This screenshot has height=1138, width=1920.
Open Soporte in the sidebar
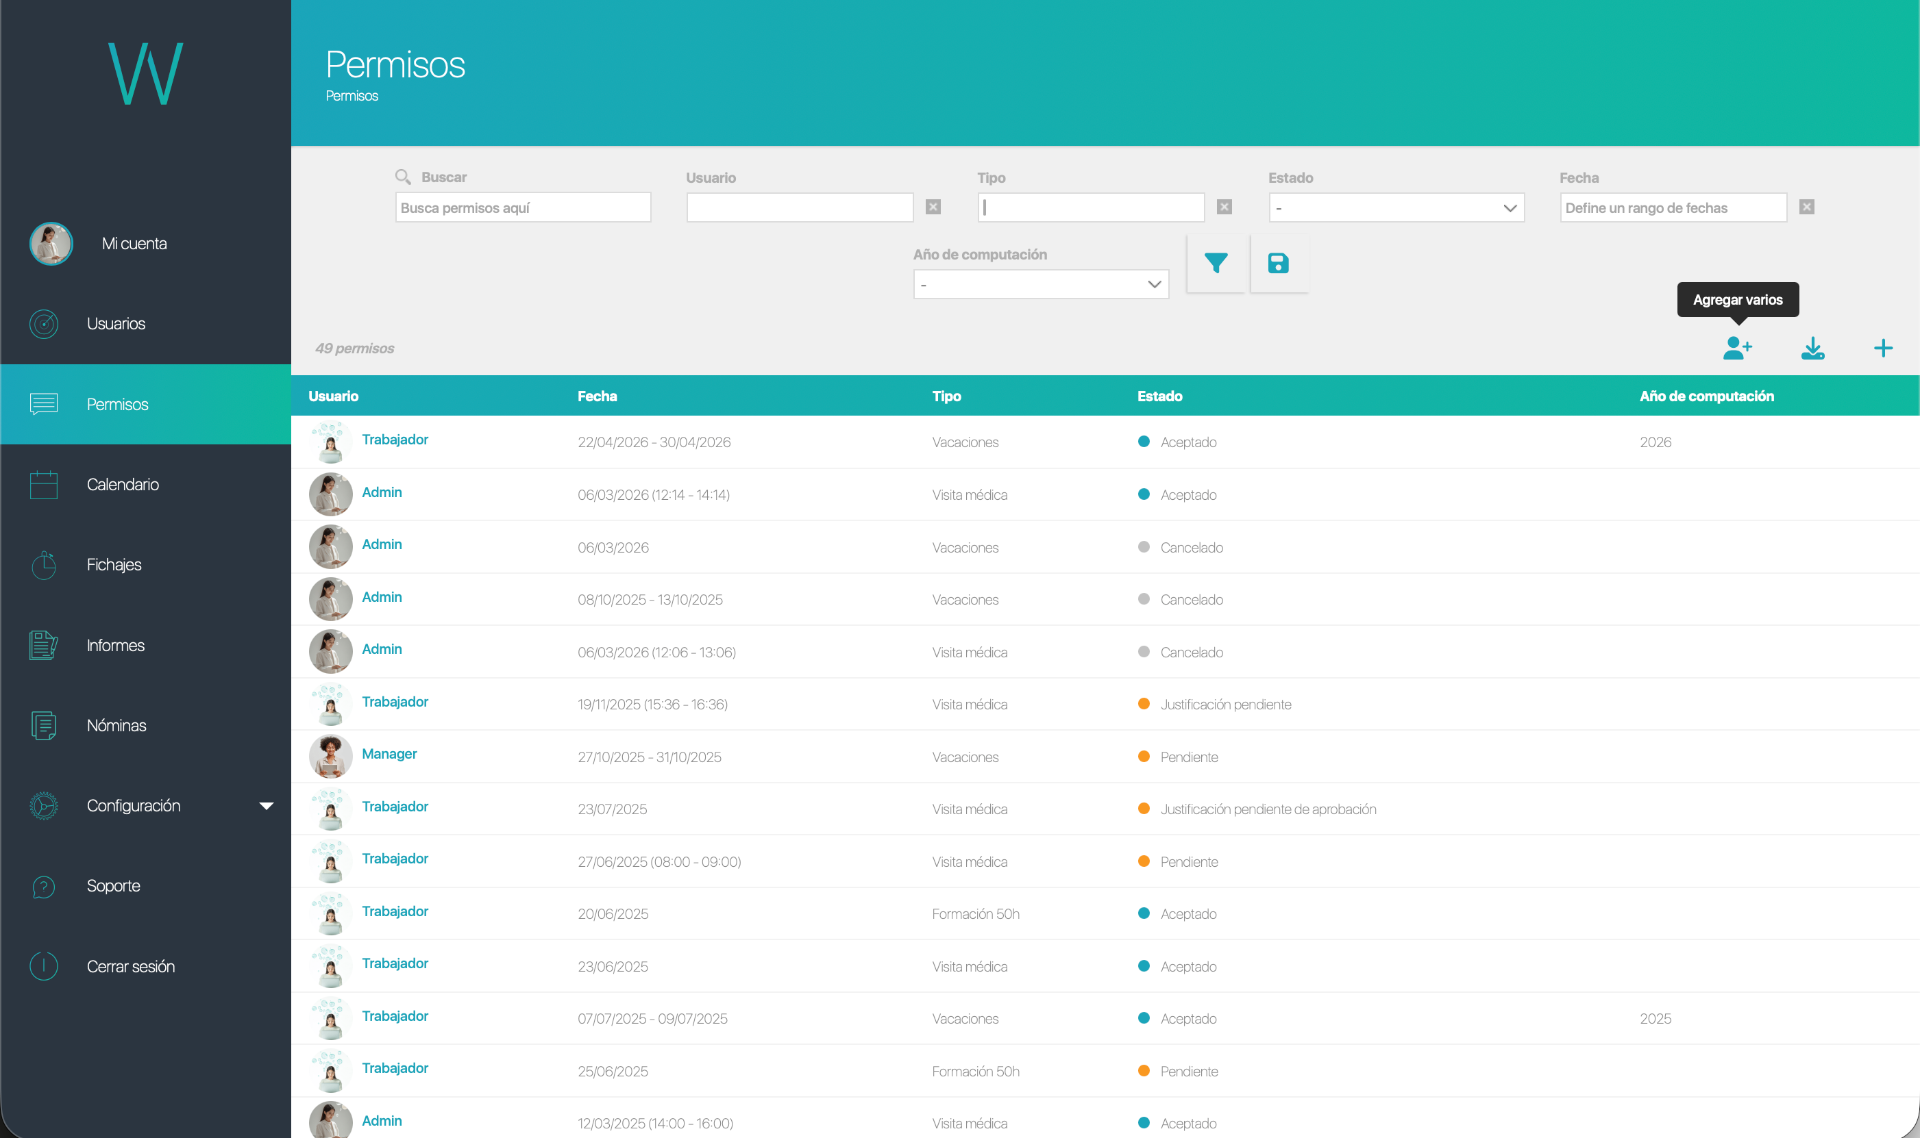tap(145, 886)
